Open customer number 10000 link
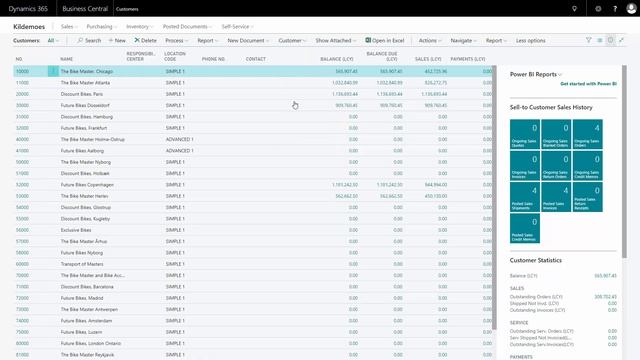This screenshot has width=640, height=360. pos(22,71)
